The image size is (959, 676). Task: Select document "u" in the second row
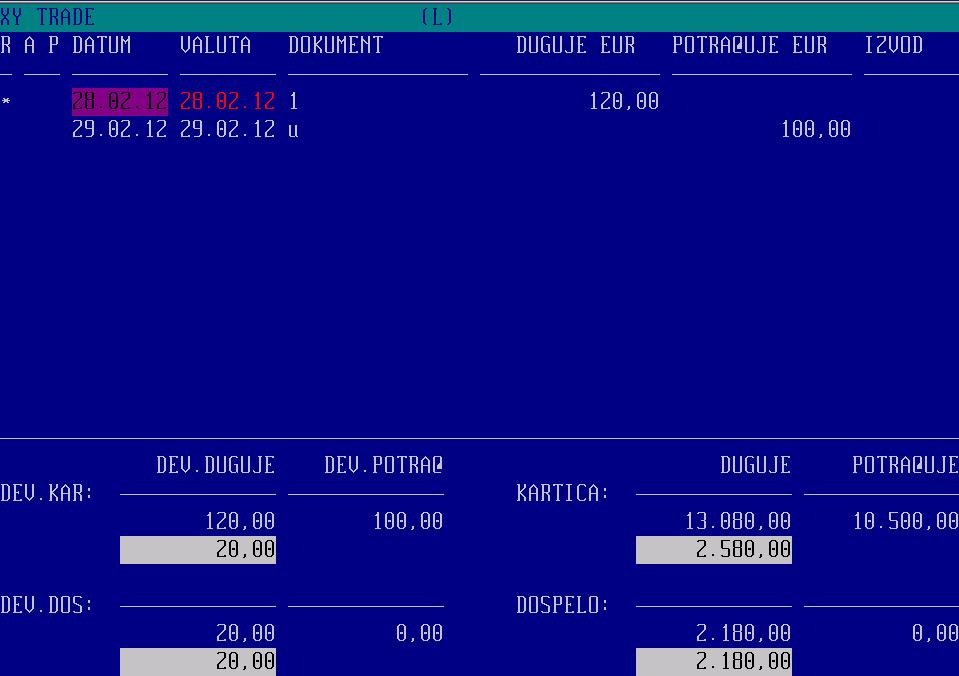point(293,130)
